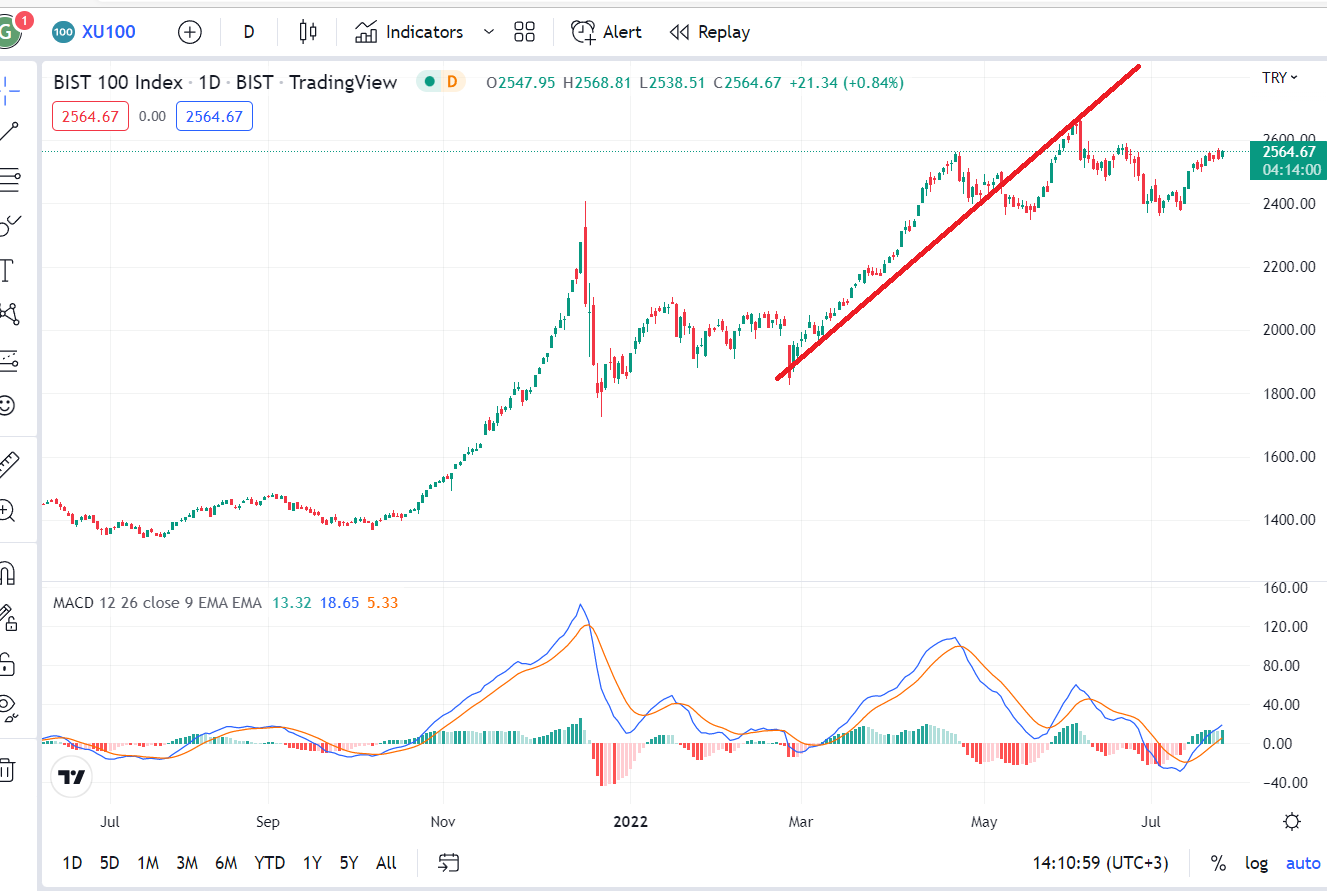The width and height of the screenshot is (1327, 891).
Task: Click the TradingView logo on chart
Action: (x=70, y=776)
